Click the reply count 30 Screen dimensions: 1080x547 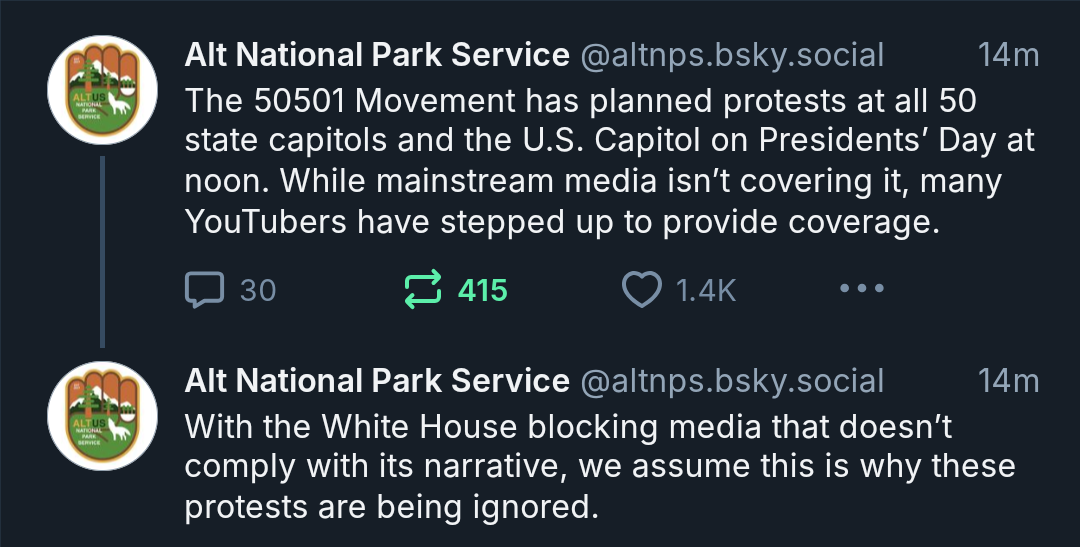click(x=258, y=290)
